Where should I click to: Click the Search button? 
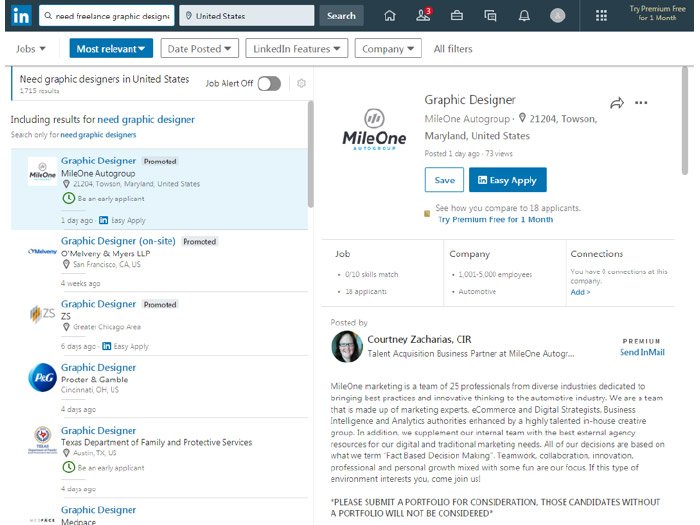(x=341, y=16)
